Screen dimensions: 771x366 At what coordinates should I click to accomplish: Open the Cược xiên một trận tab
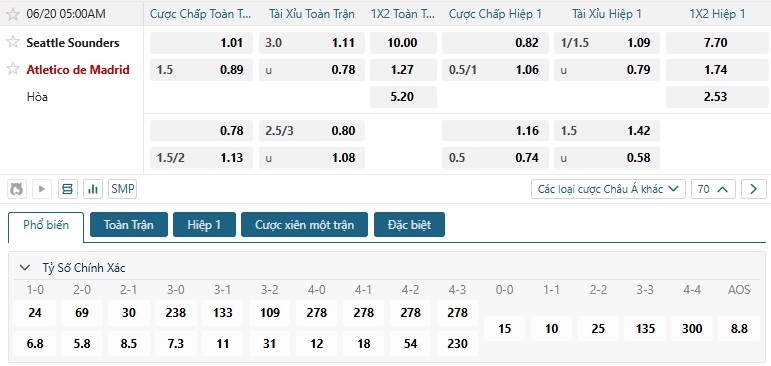click(304, 225)
